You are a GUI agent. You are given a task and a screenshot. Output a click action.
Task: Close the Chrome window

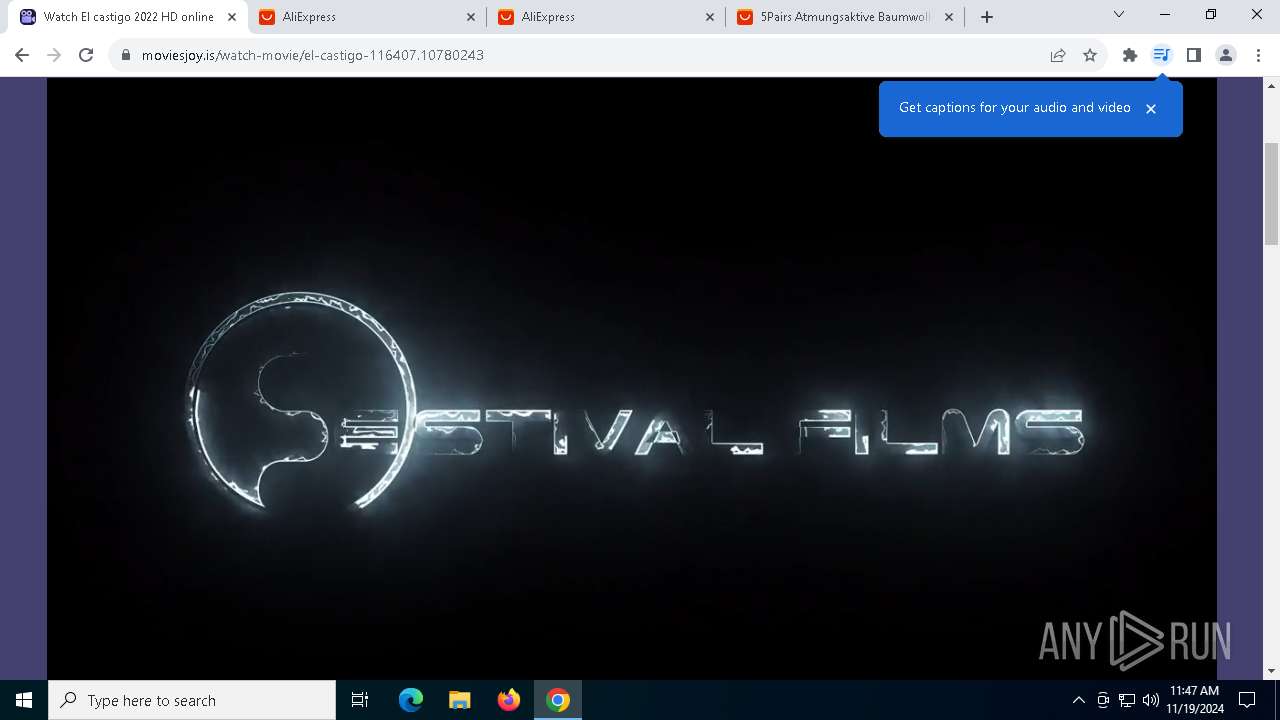point(1257,15)
